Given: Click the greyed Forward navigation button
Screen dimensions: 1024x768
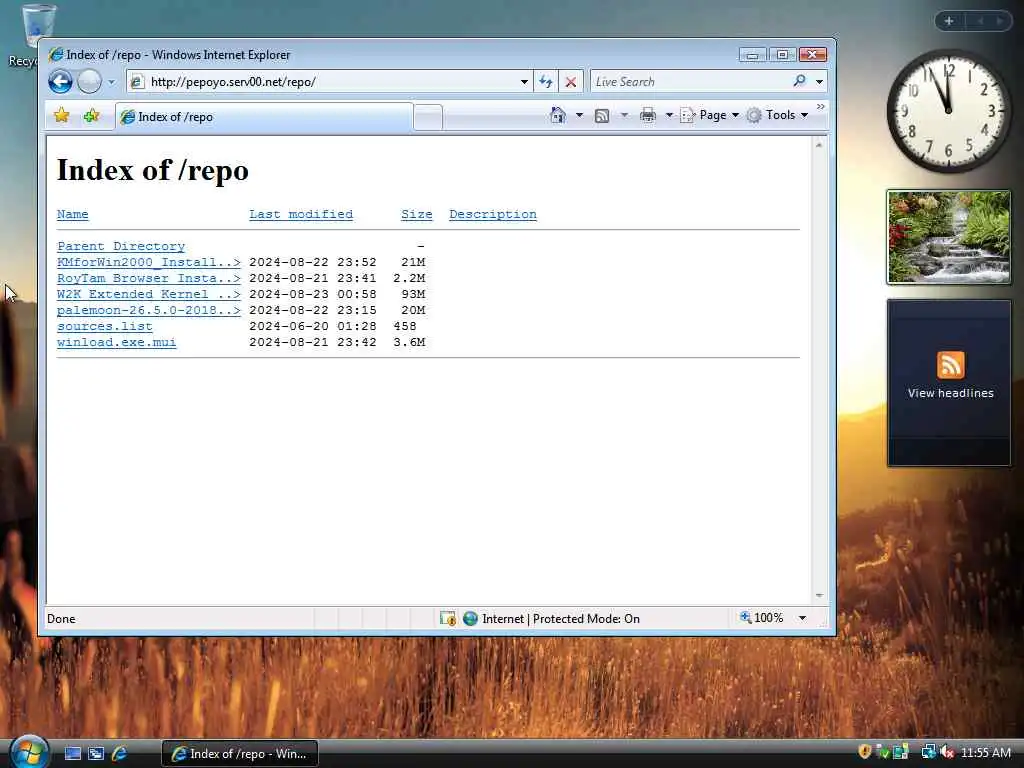Looking at the screenshot, I should pos(89,82).
